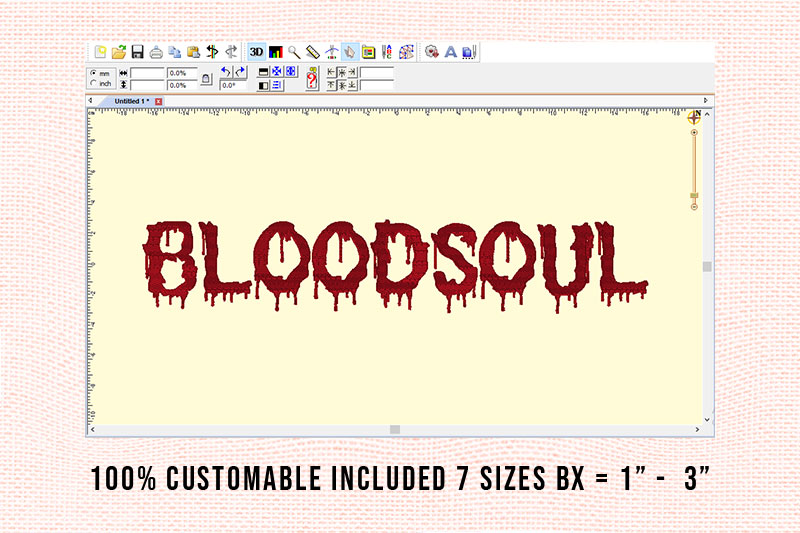Click the blue document with needle icon
Screen dimensions: 800x533
click(469, 52)
